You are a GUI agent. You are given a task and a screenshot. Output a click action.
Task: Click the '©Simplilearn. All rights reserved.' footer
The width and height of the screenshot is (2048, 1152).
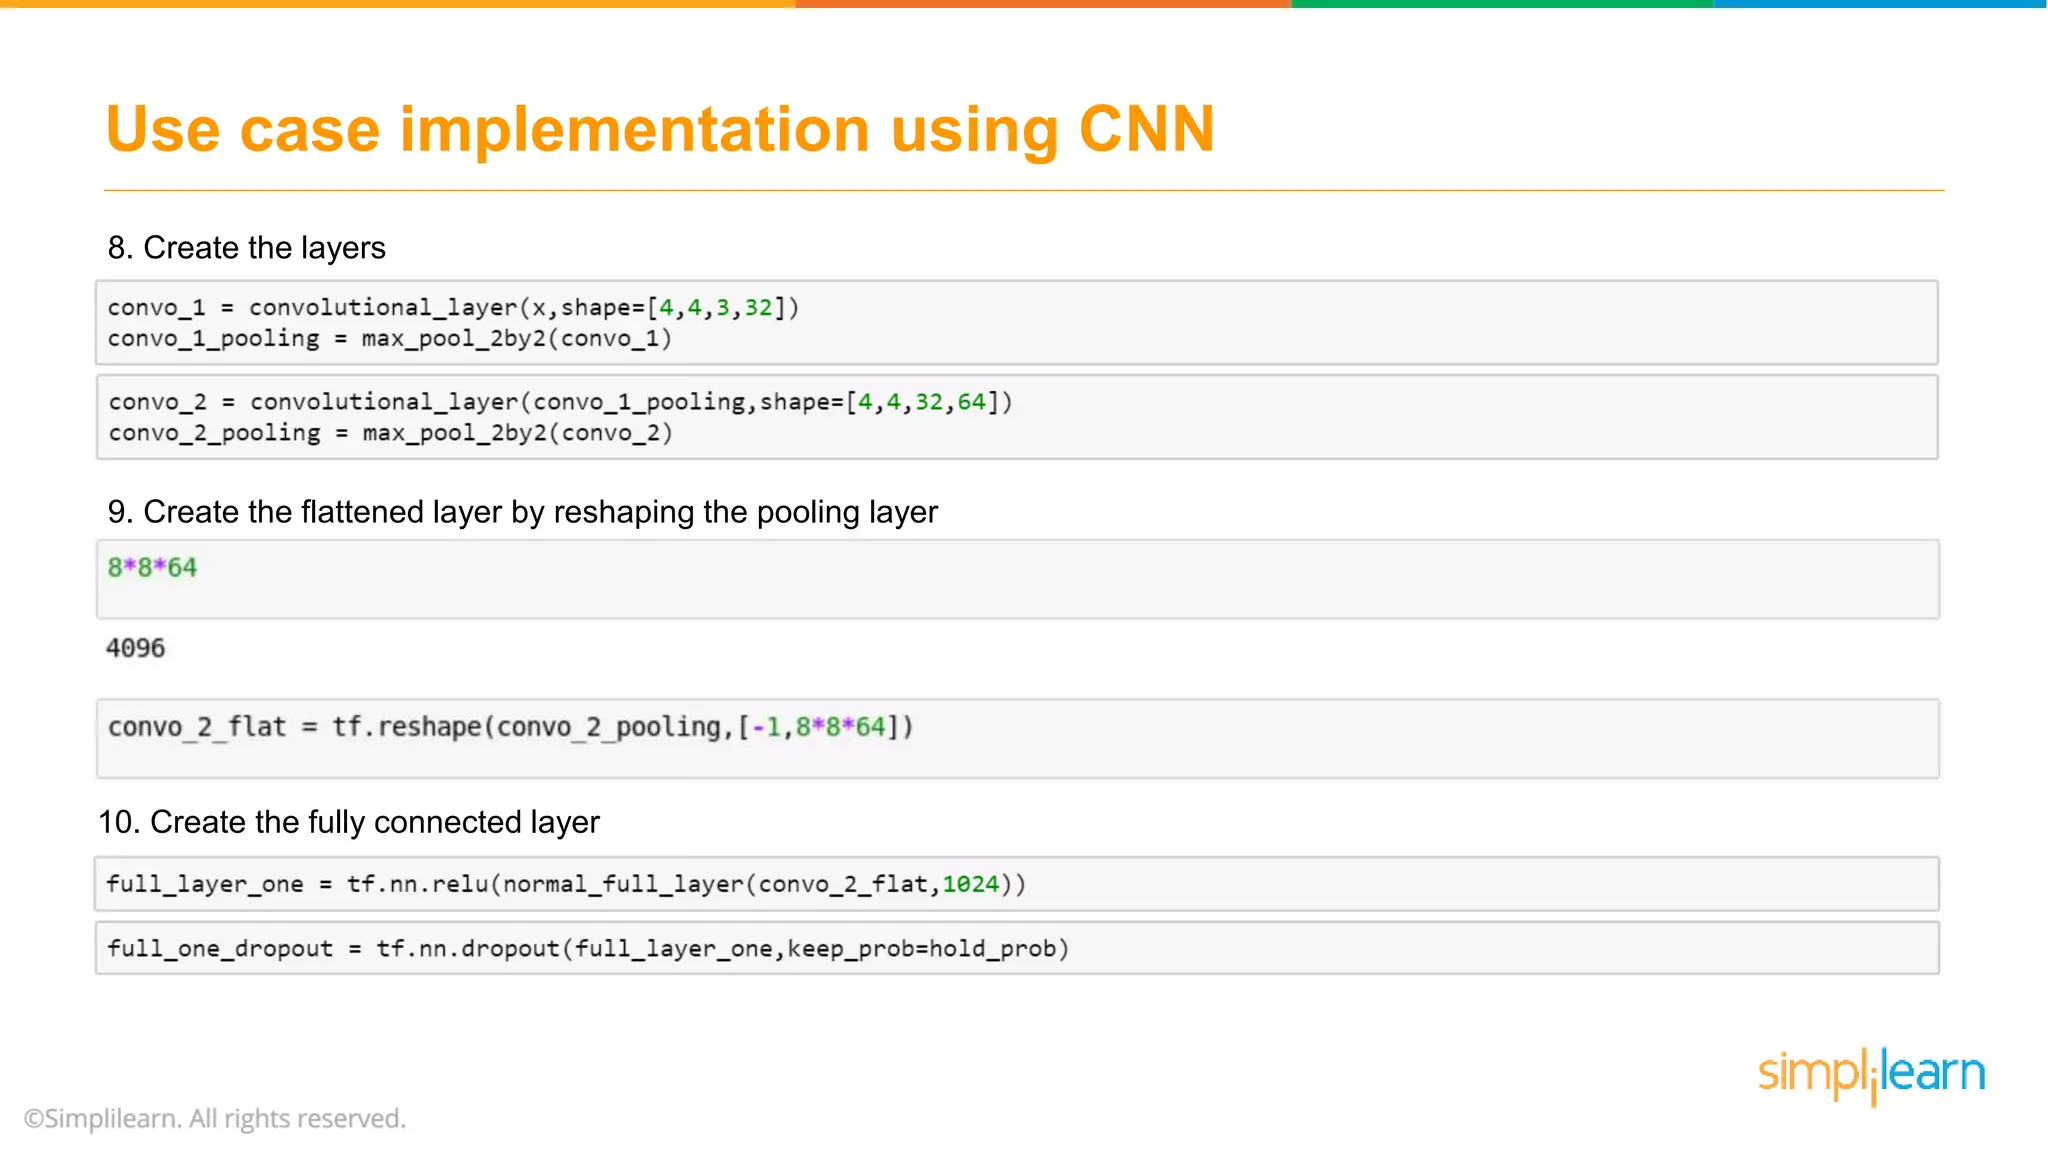pos(215,1118)
